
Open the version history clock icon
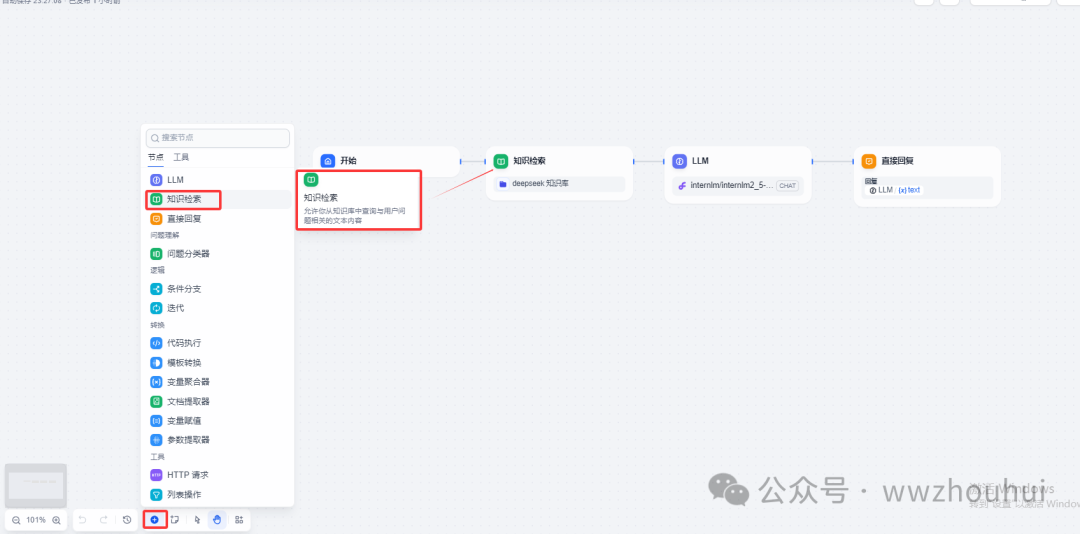point(127,520)
